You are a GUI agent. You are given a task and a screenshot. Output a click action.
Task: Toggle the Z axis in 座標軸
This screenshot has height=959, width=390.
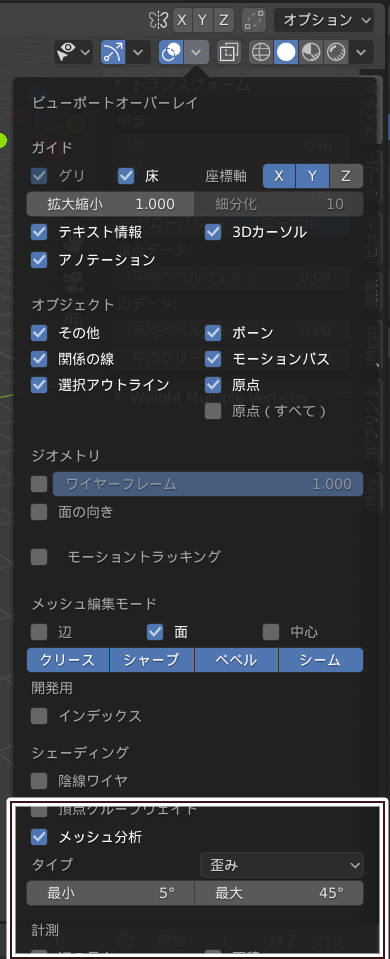click(x=346, y=176)
